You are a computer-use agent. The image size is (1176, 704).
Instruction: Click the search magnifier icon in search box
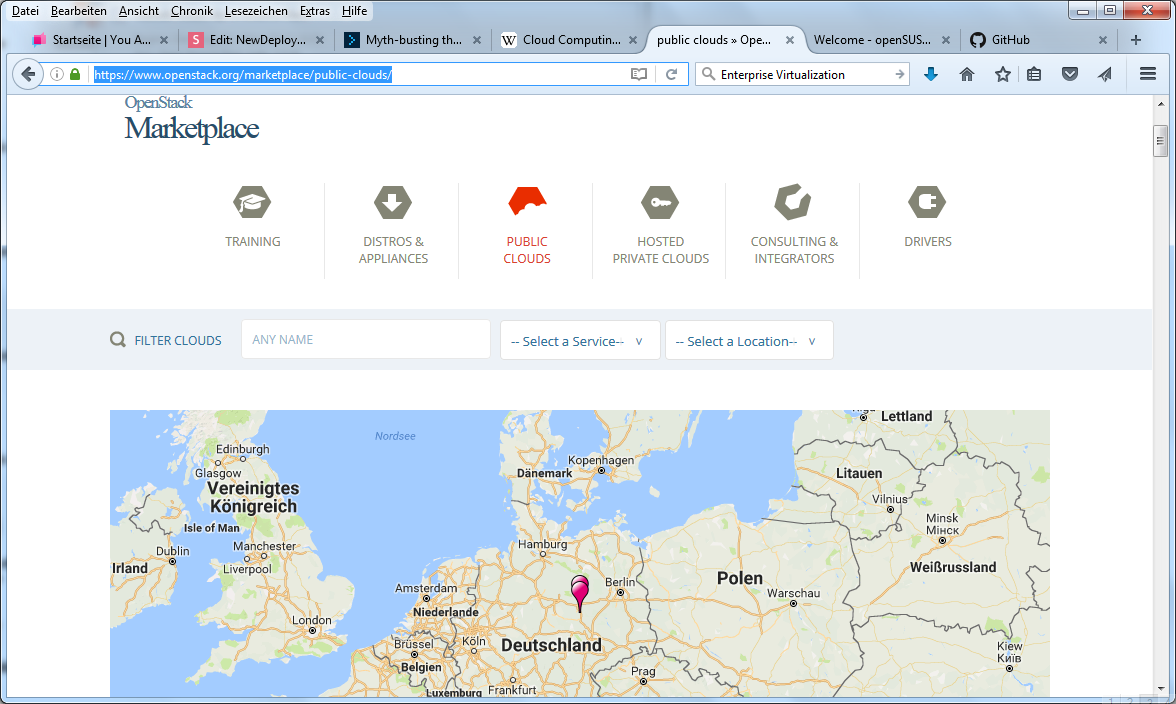pos(708,74)
